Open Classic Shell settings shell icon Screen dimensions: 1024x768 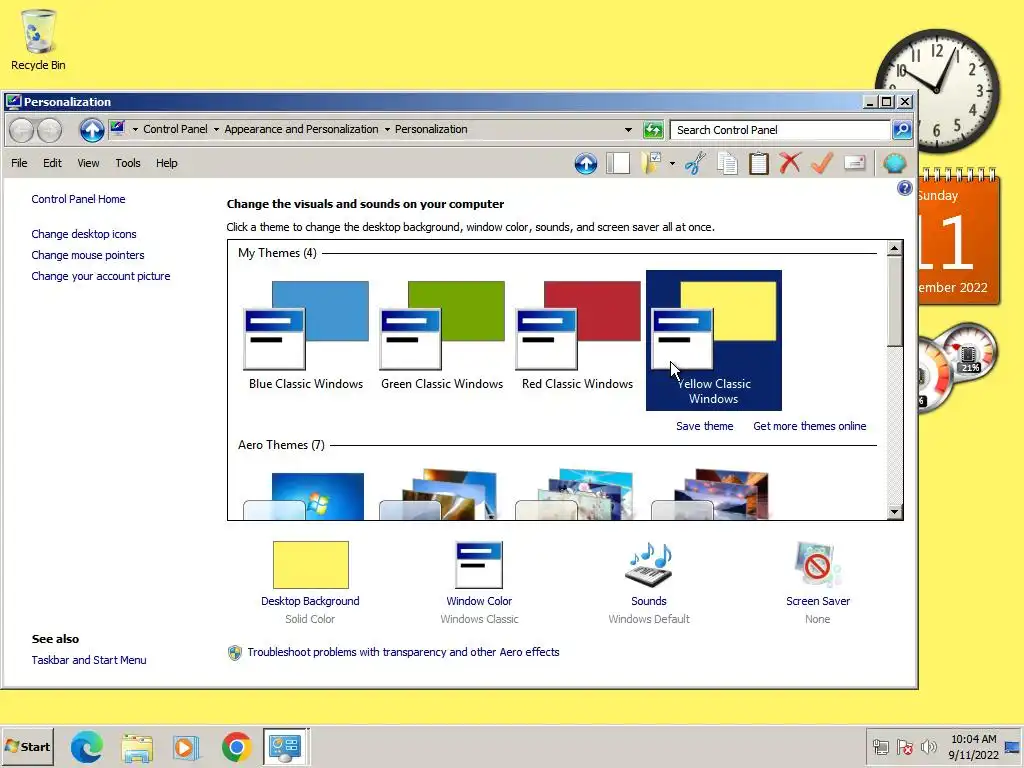[894, 163]
